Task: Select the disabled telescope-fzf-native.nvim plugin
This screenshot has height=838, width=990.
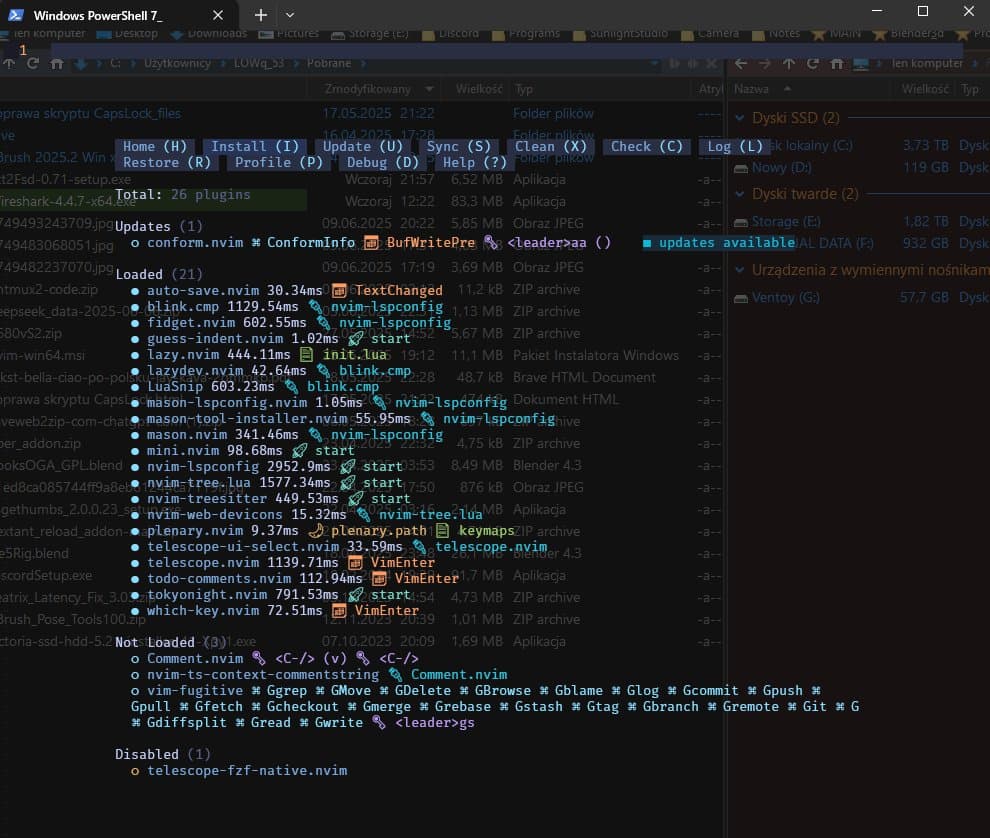Action: 247,770
